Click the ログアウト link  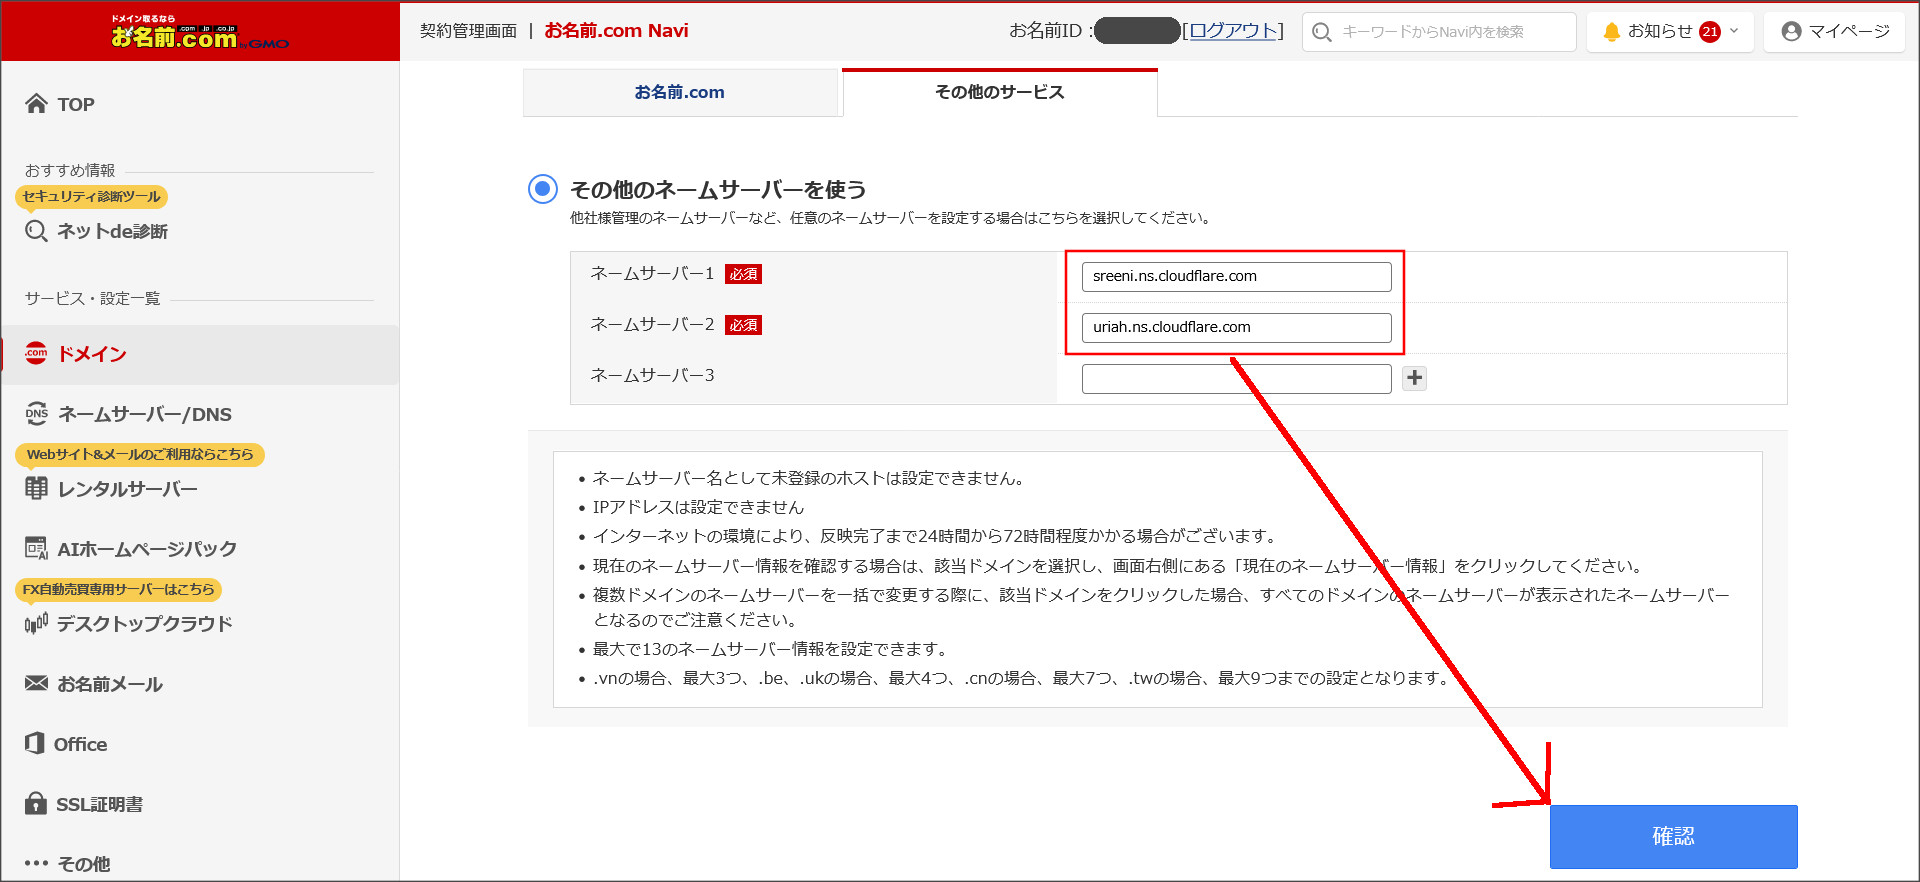coord(1233,31)
